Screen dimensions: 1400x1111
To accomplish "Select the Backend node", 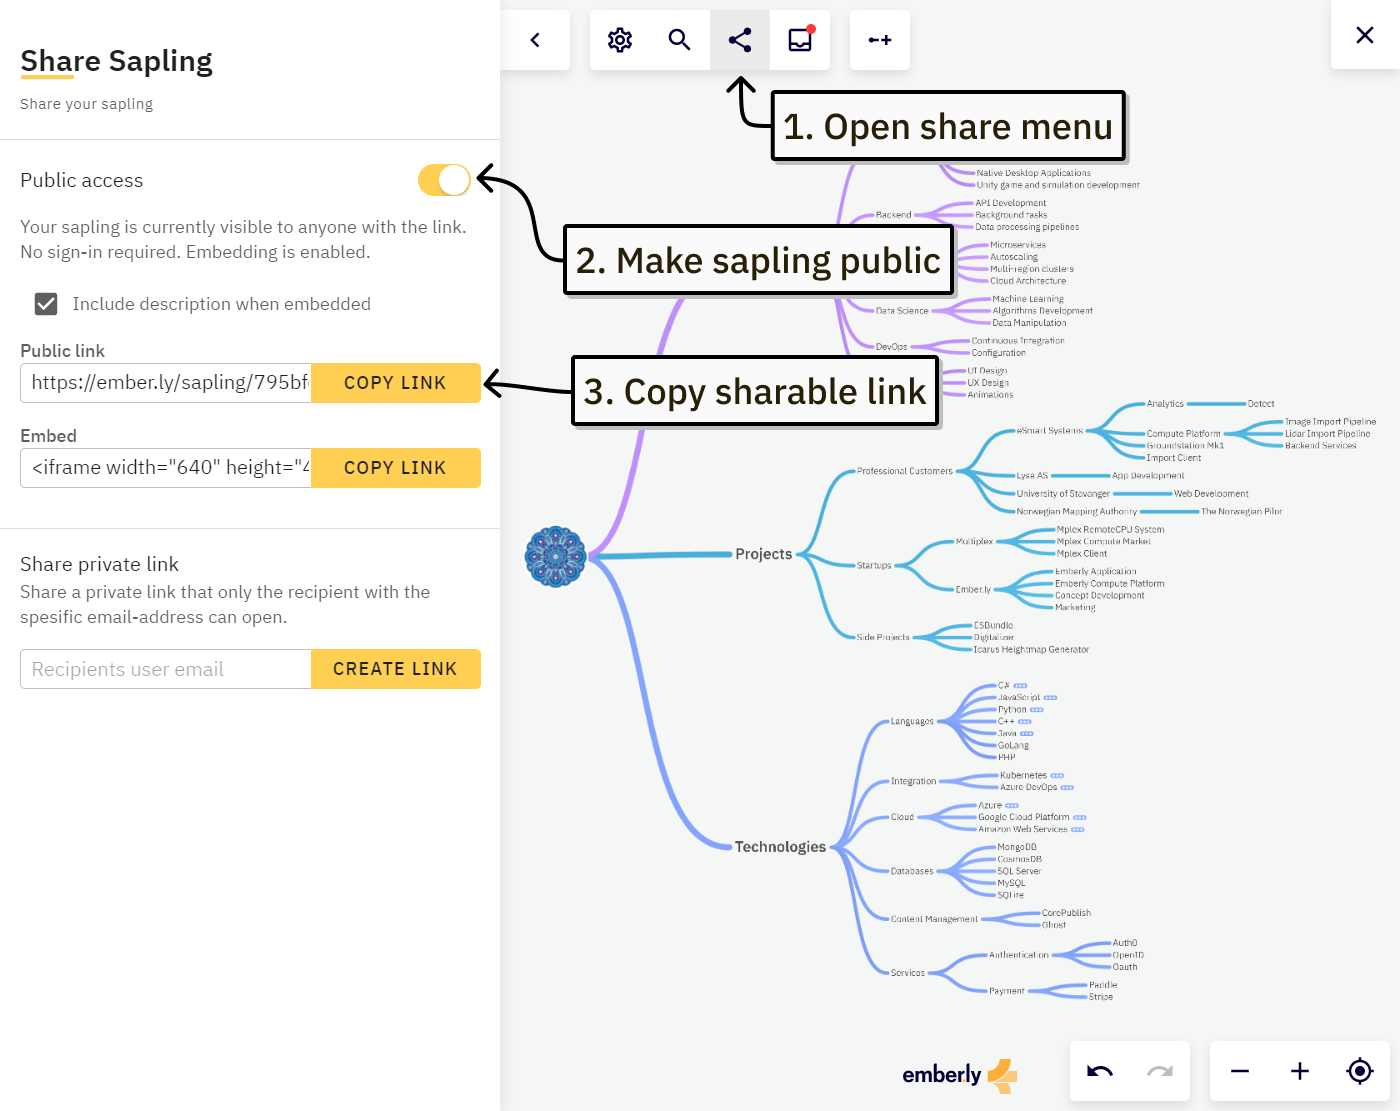I will [893, 216].
